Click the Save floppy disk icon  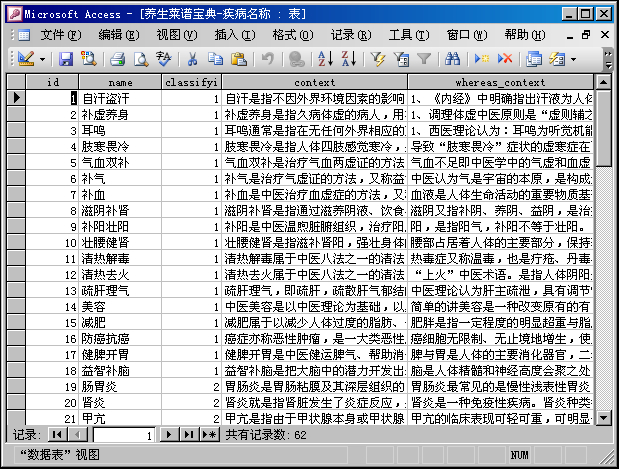click(66, 59)
